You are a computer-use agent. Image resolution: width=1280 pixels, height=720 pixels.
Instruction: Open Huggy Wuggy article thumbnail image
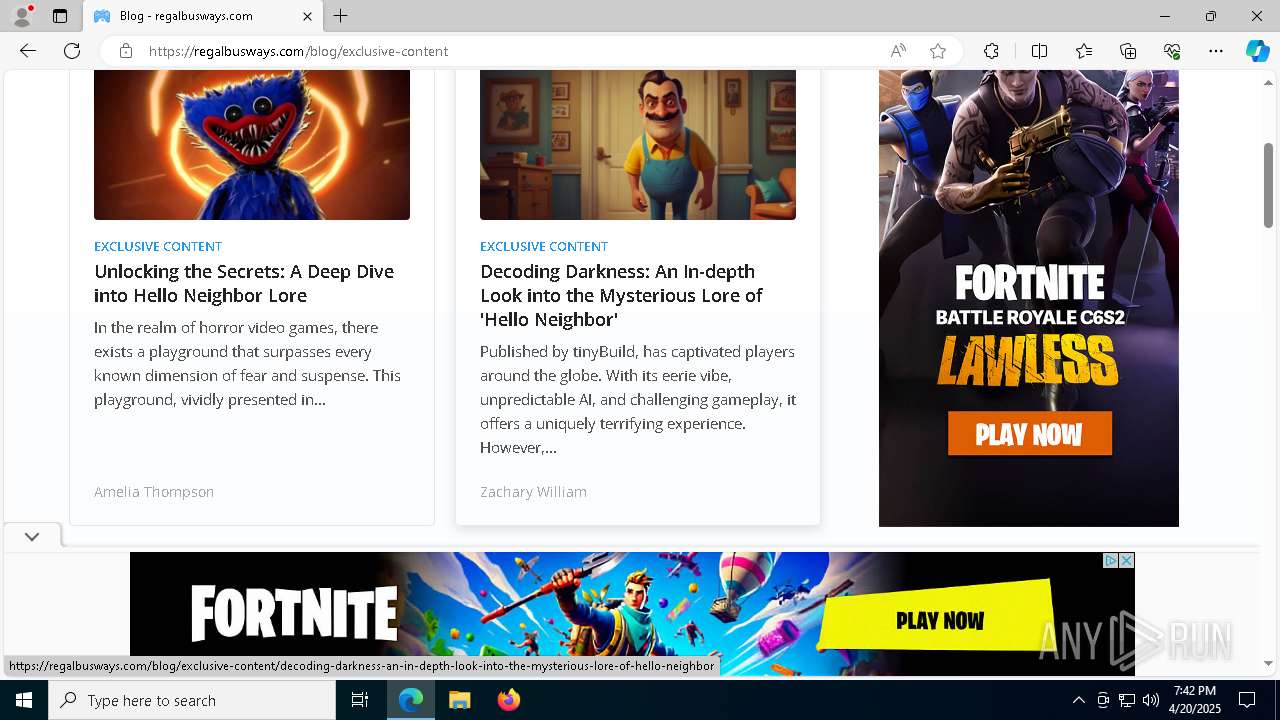(252, 145)
